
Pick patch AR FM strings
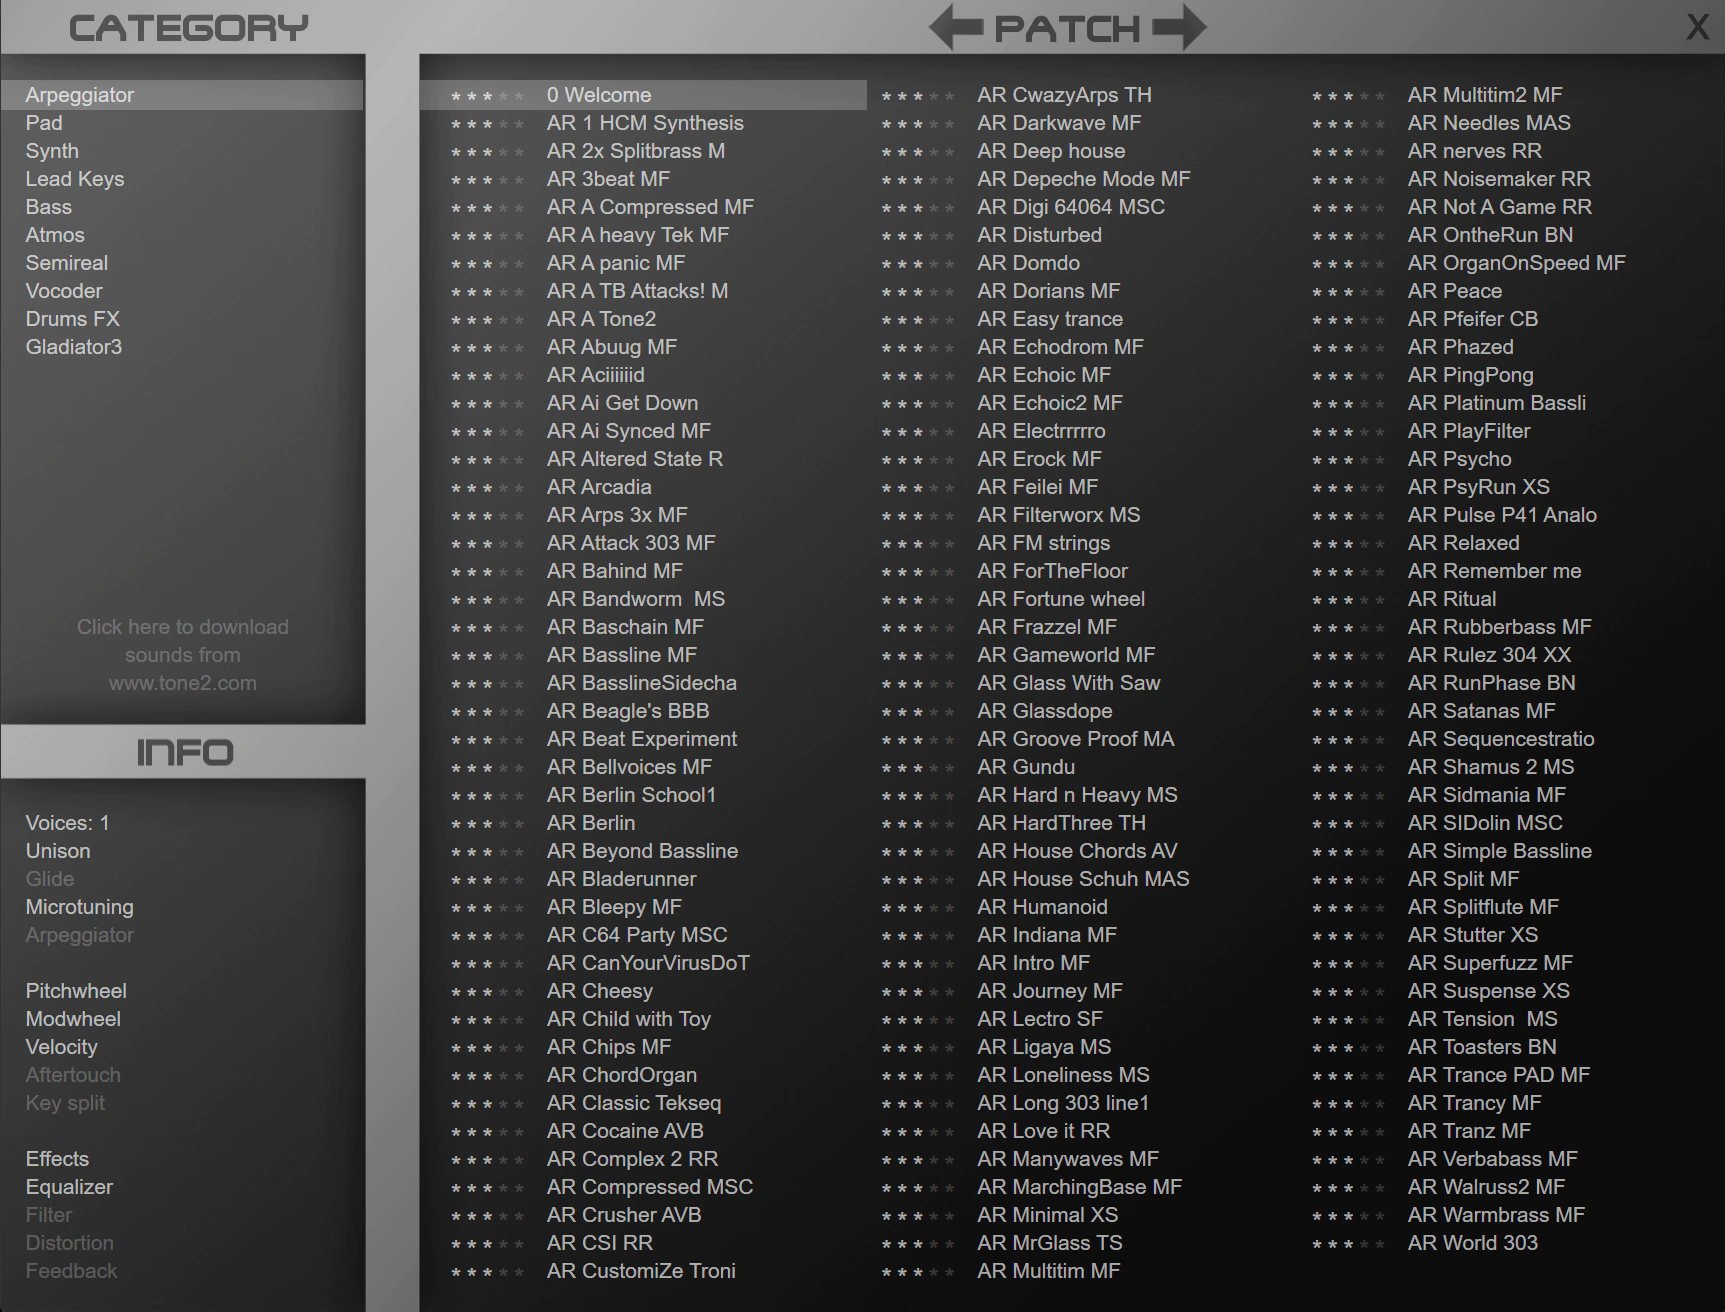1043,543
